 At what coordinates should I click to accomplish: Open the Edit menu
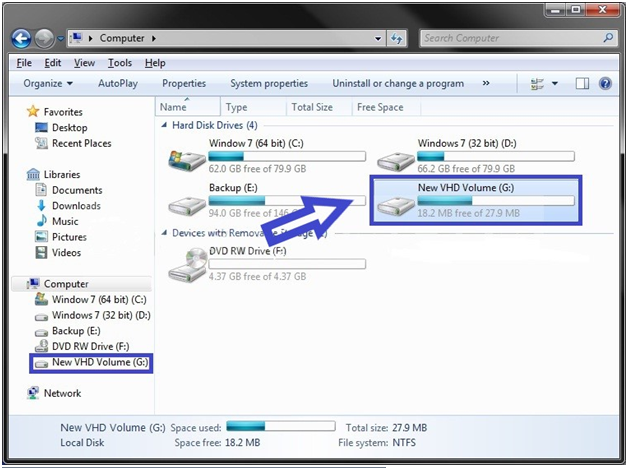[x=52, y=63]
